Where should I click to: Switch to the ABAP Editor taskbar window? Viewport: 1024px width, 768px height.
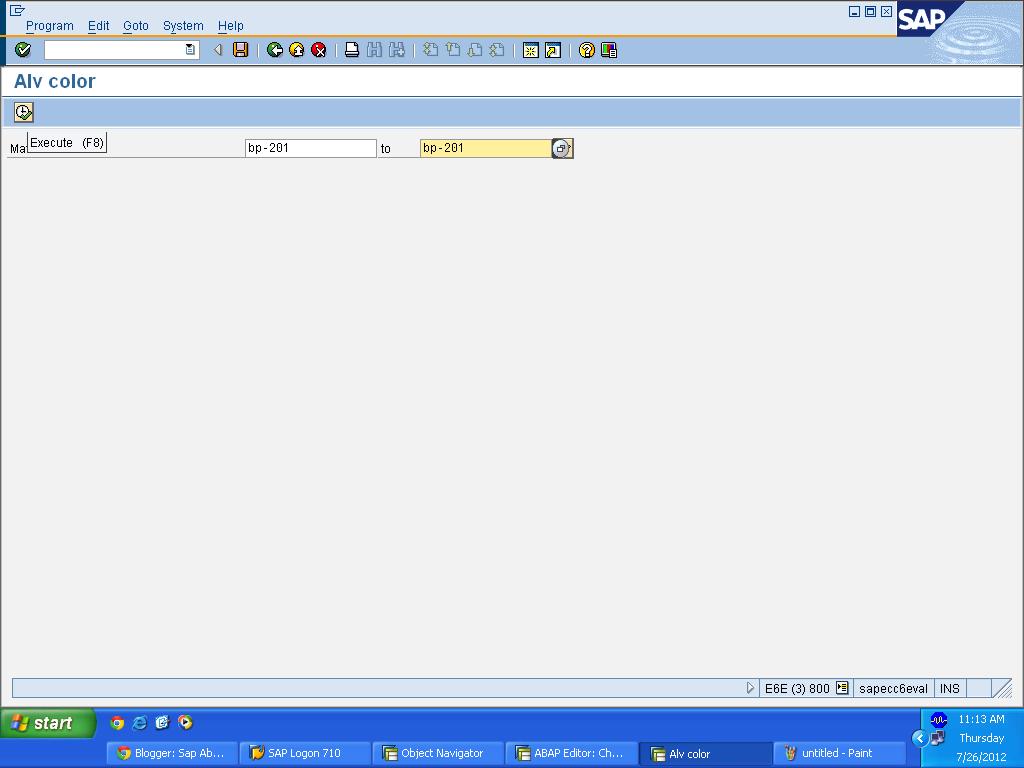[572, 753]
